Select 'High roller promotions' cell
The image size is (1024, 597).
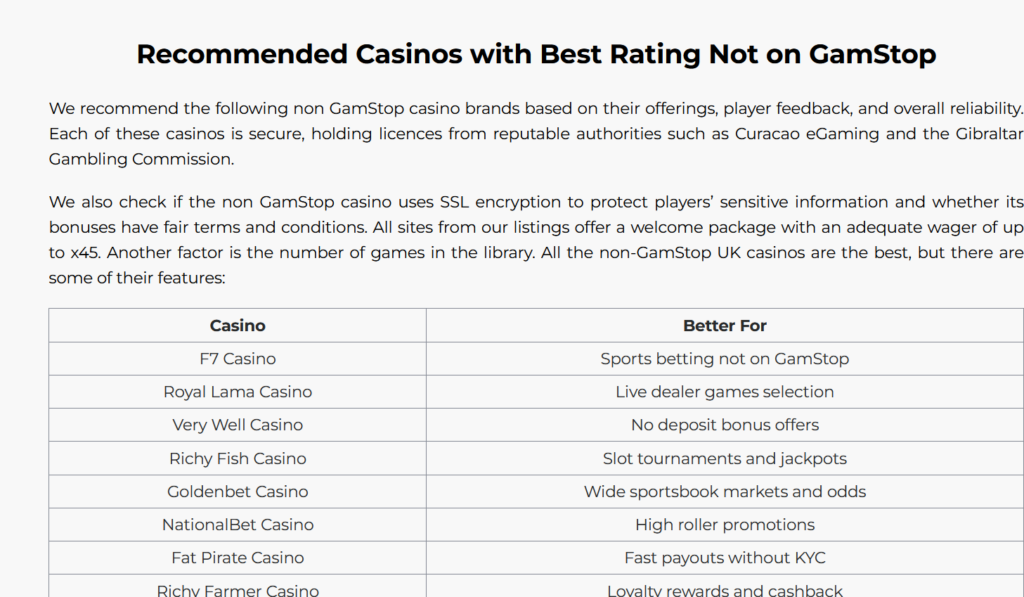pyautogui.click(x=725, y=524)
